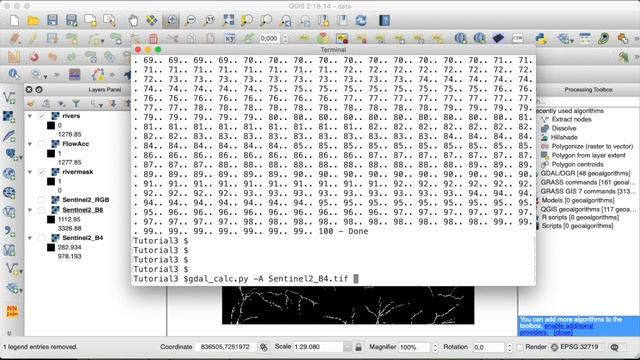Select Polygon from layer extent
This screenshot has width=640, height=360.
pos(588,155)
